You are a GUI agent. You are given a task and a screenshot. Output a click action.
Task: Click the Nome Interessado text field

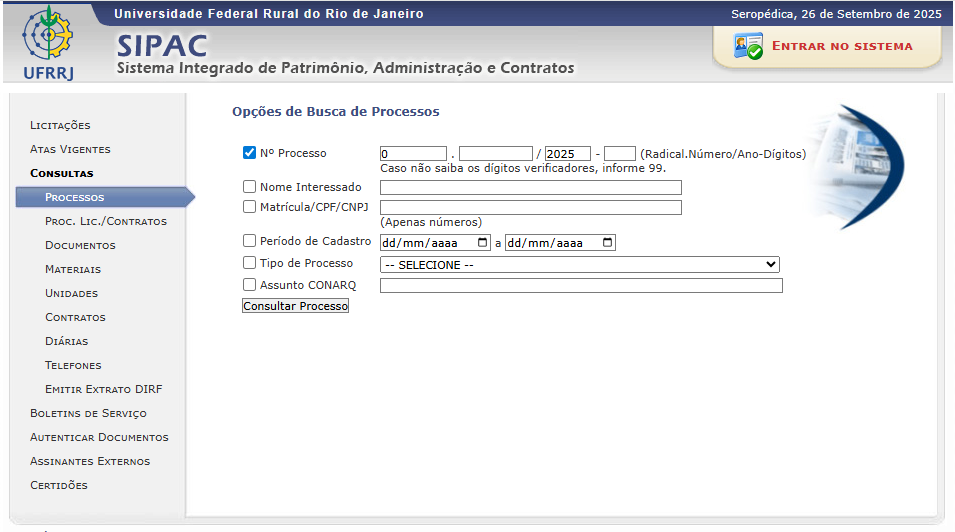tap(530, 187)
